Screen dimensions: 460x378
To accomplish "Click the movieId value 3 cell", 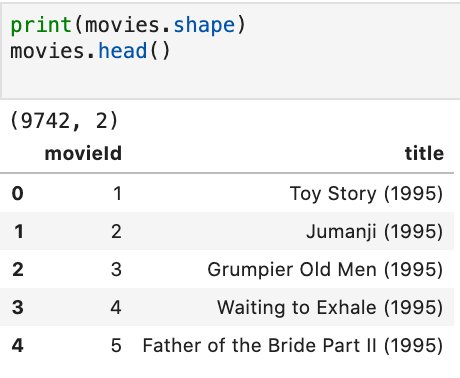I will (x=116, y=270).
